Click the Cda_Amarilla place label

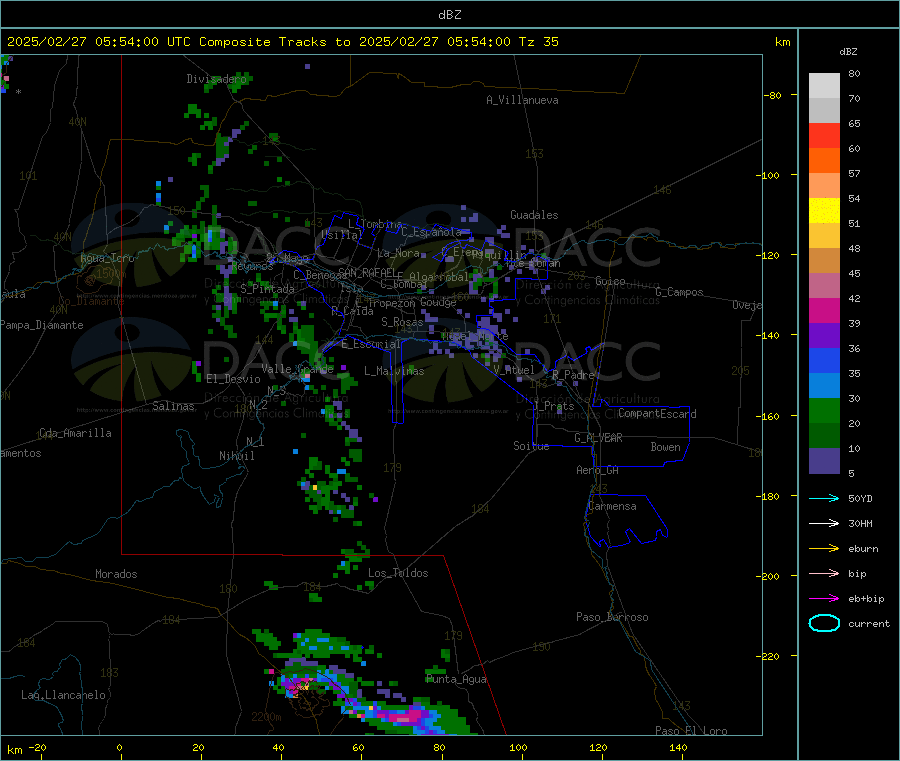point(75,433)
